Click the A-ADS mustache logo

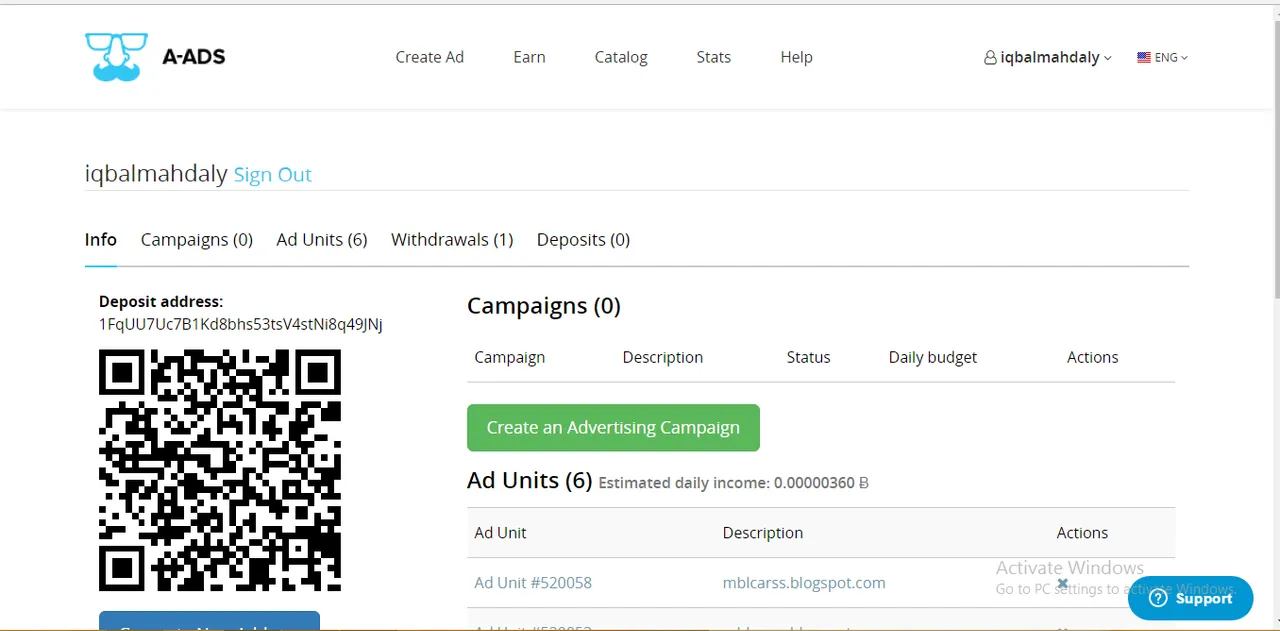117,56
